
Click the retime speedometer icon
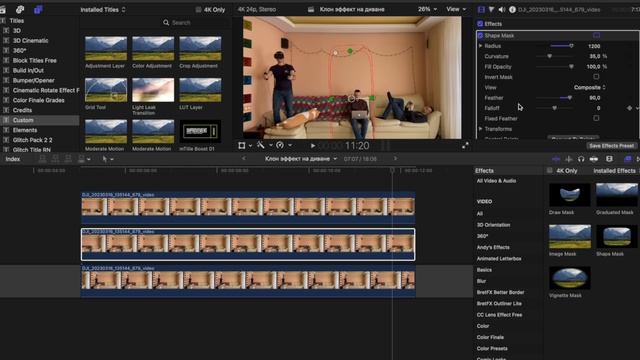[x=280, y=145]
